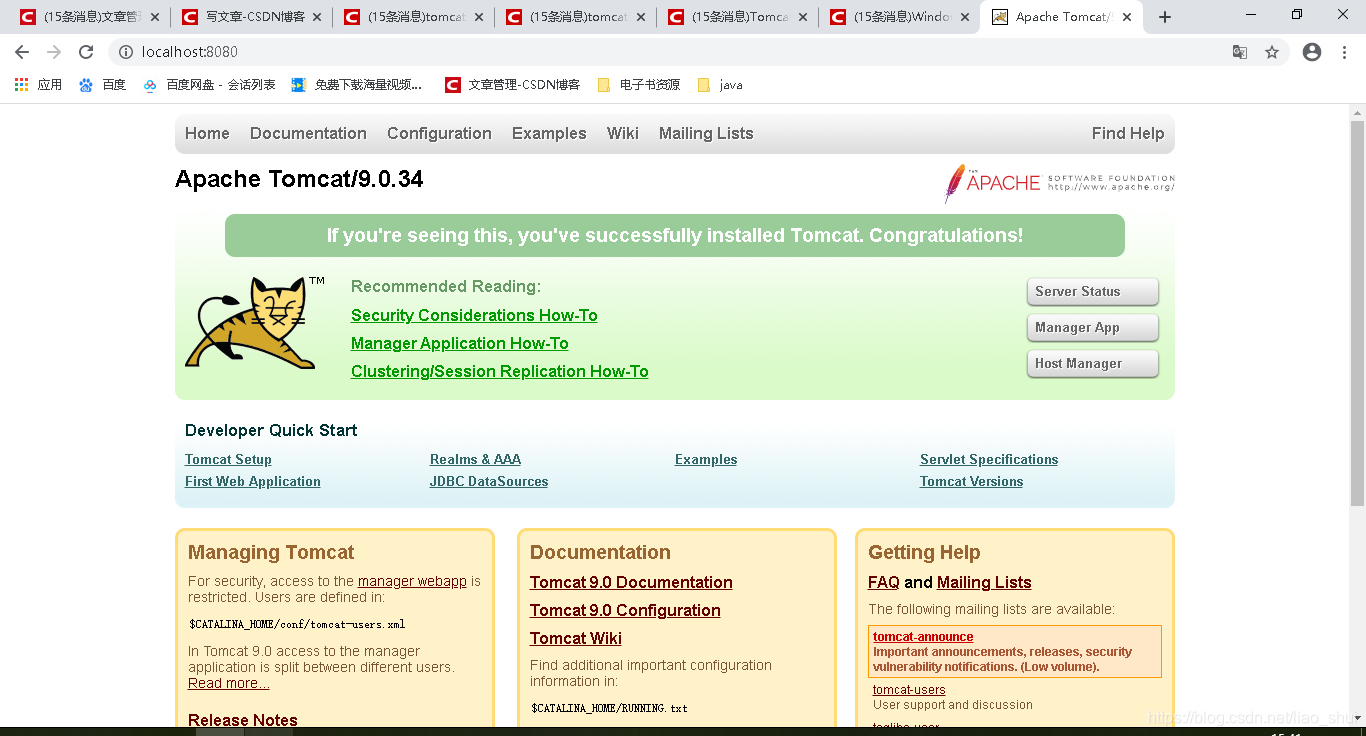Screen dimensions: 1366x736
Task: Click the Read more... link
Action: 229,683
